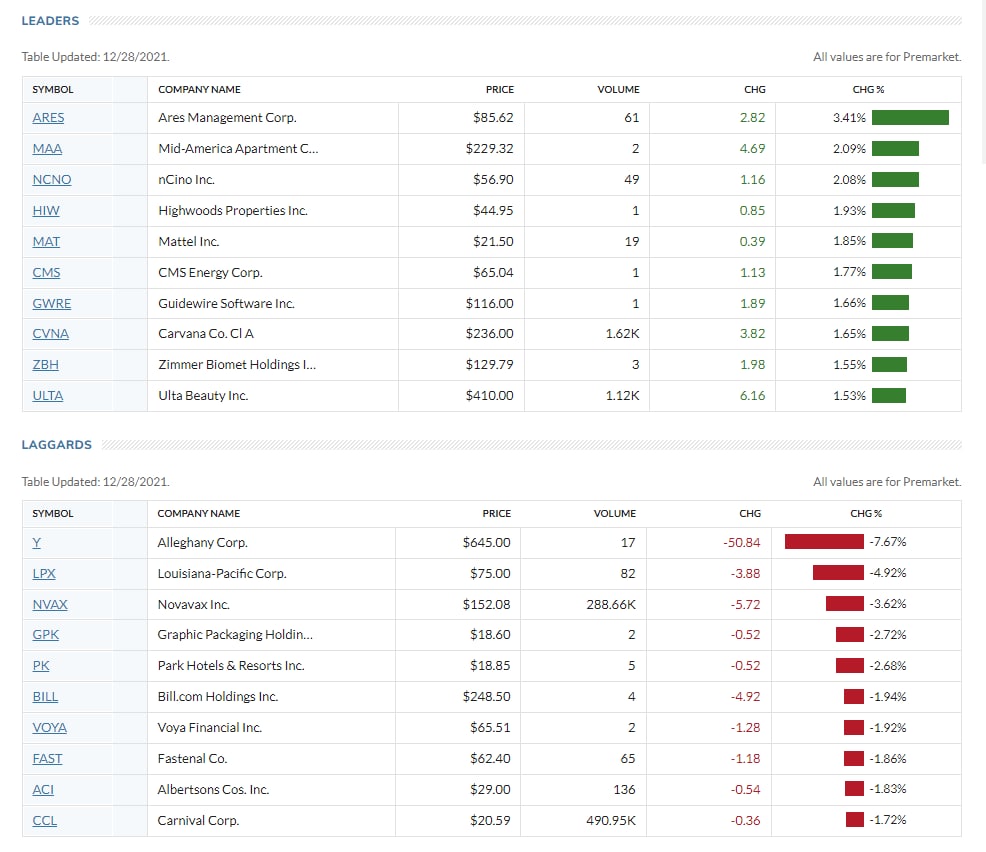986x852 pixels.
Task: Click the green 3.41% bar for ARES
Action: 910,118
